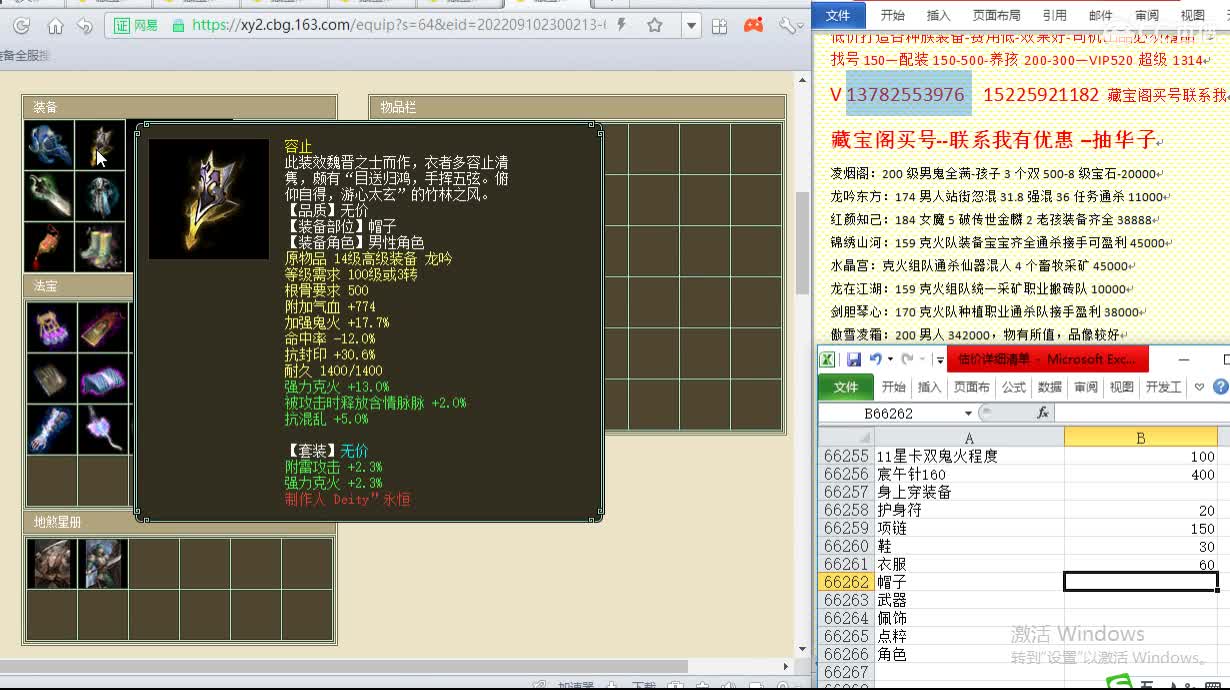Click the red amulet pendant equipment icon
The image size is (1230, 690).
point(50,247)
